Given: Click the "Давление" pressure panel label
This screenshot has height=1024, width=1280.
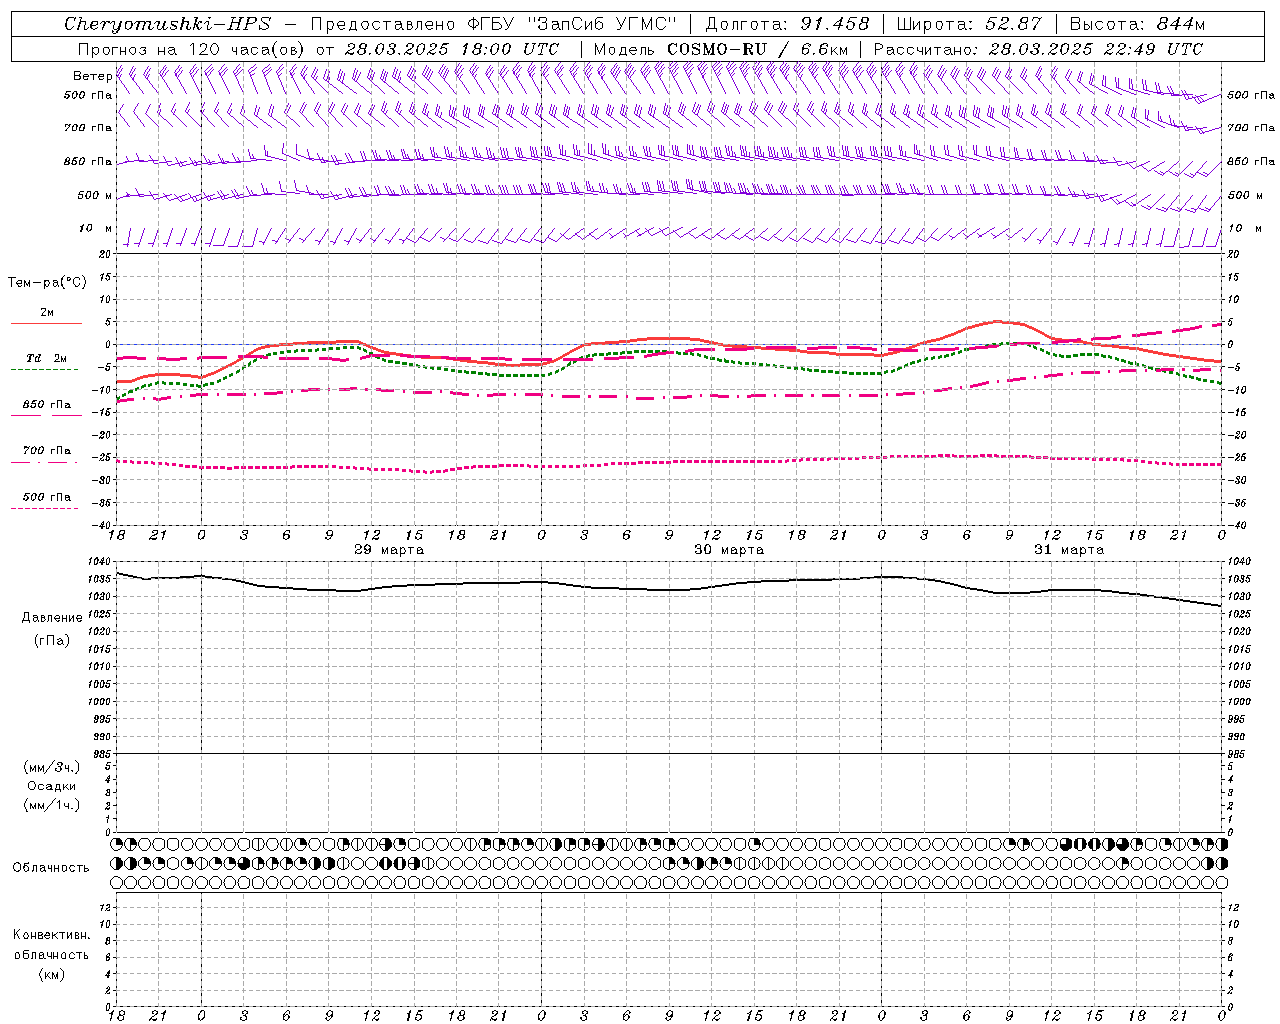Looking at the screenshot, I should click(52, 618).
